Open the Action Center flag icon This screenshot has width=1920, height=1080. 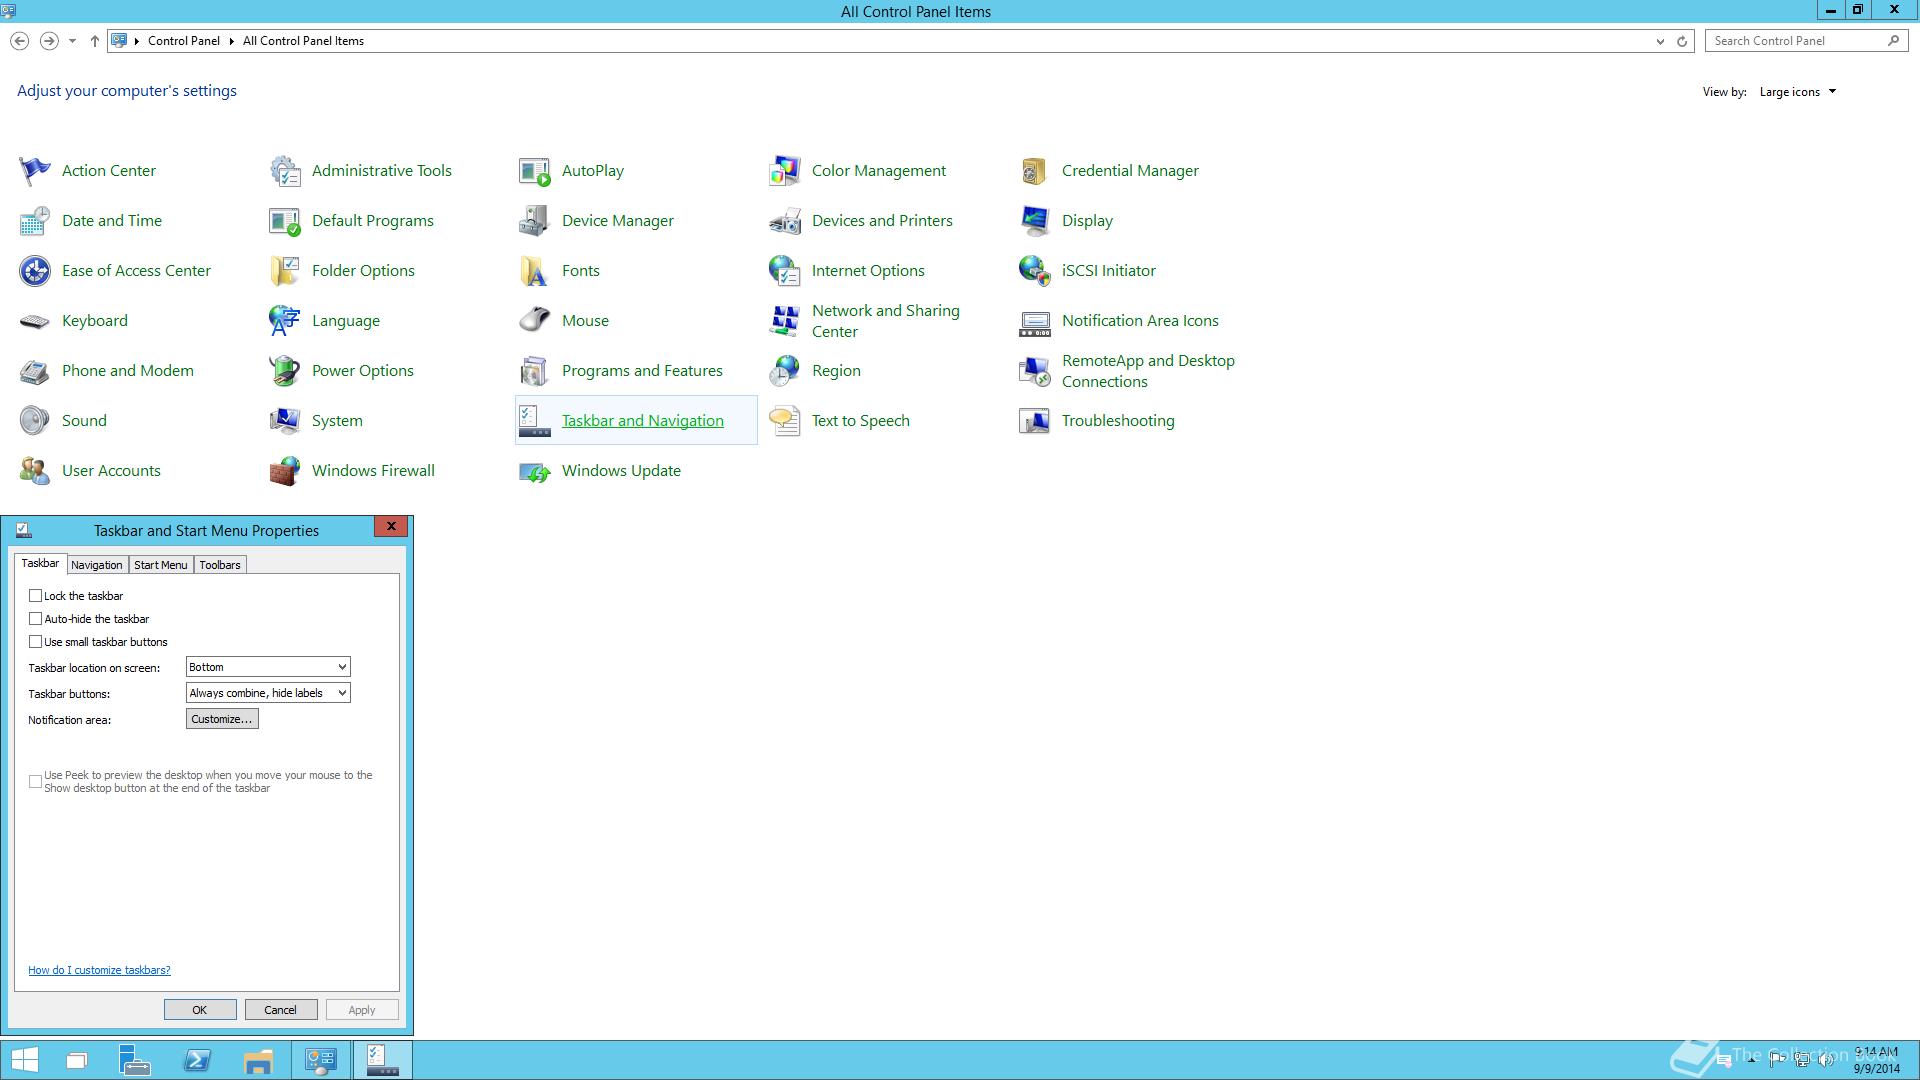(35, 171)
